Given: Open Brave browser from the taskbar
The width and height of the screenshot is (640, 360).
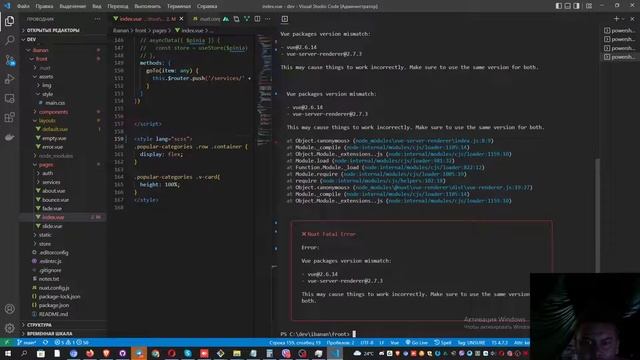Looking at the screenshot, I should 106,353.
